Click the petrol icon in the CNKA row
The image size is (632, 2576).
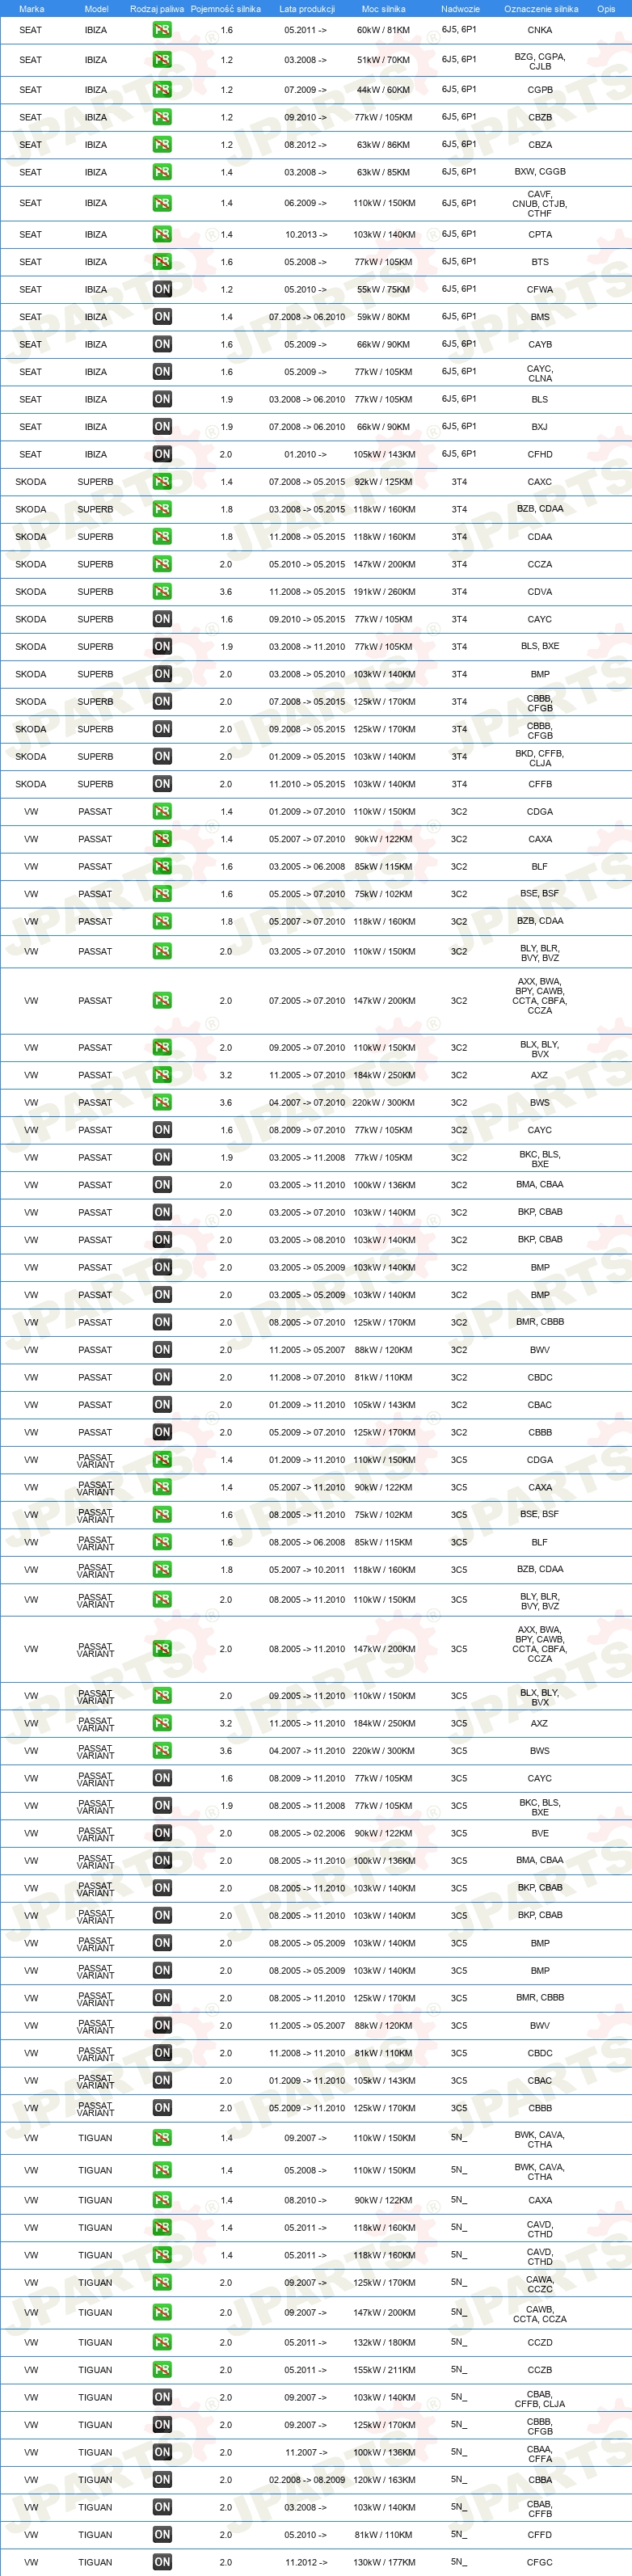[x=162, y=30]
